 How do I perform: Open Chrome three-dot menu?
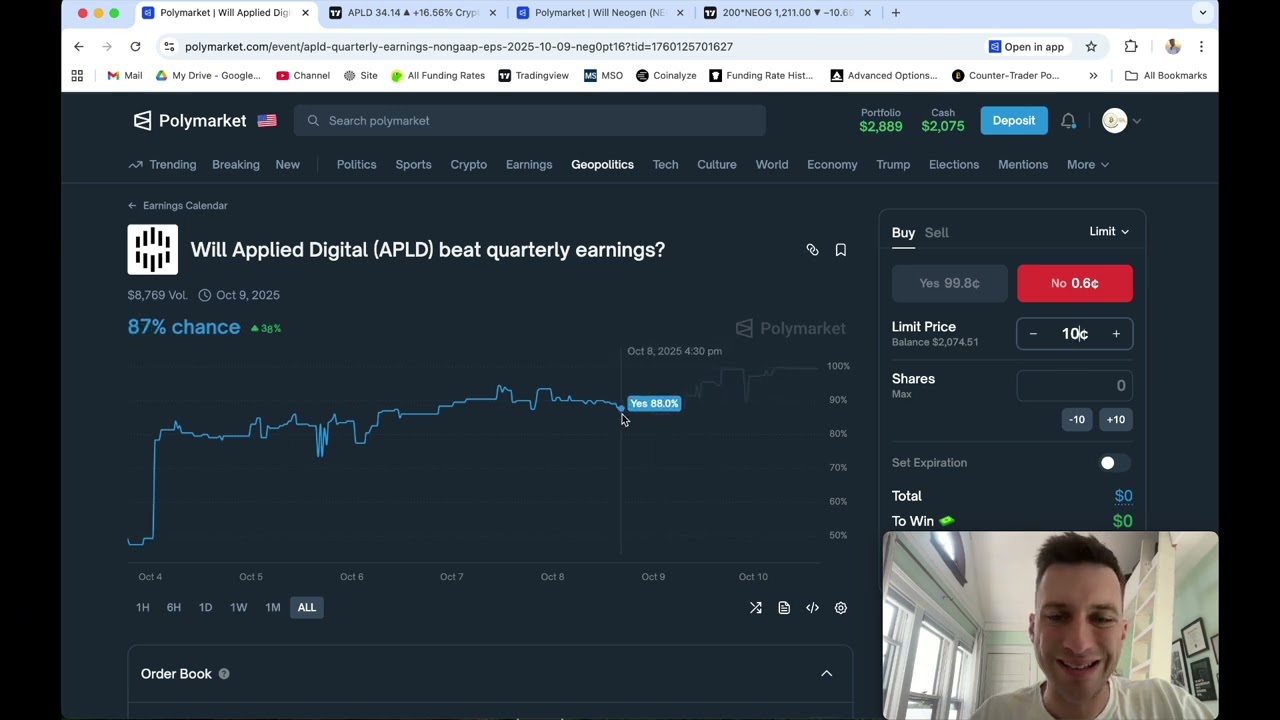pyautogui.click(x=1201, y=46)
